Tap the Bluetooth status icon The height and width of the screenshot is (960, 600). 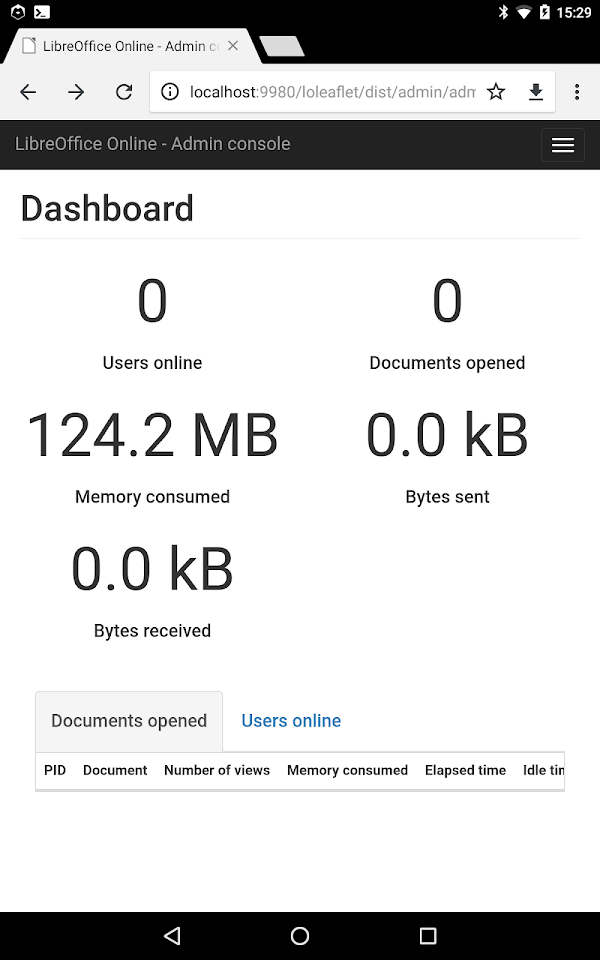pos(503,12)
